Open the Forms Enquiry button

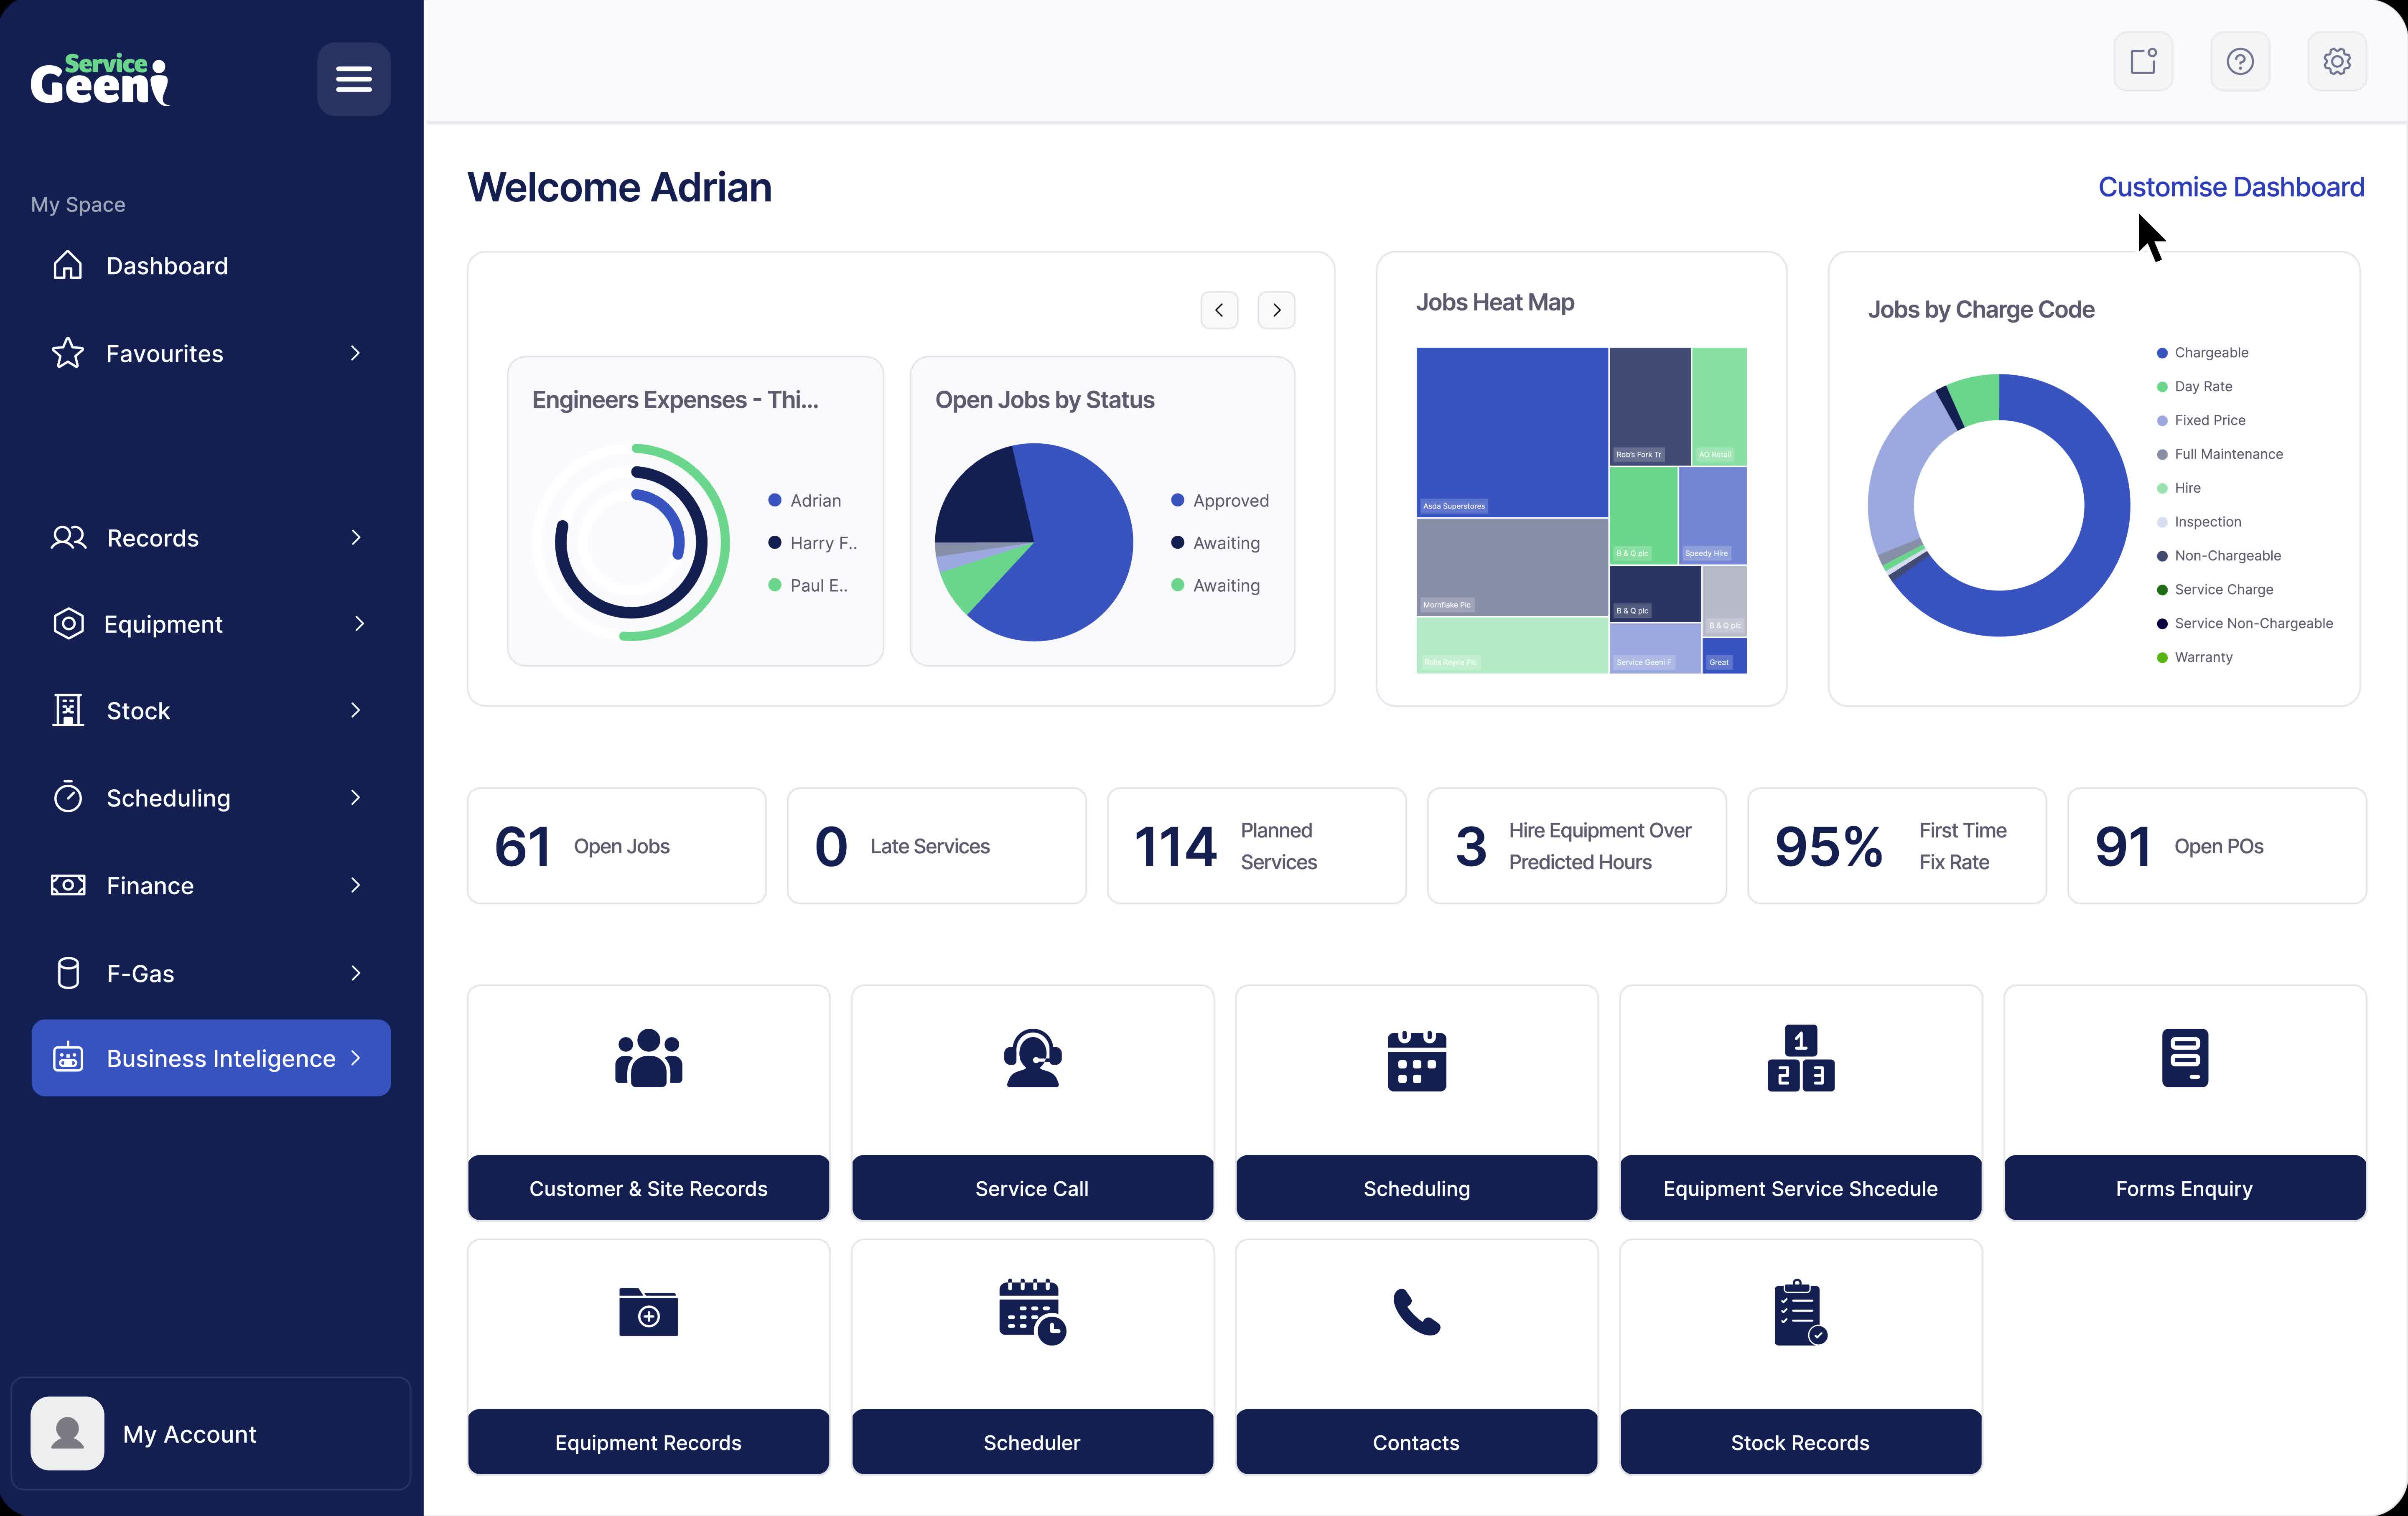point(2184,1188)
